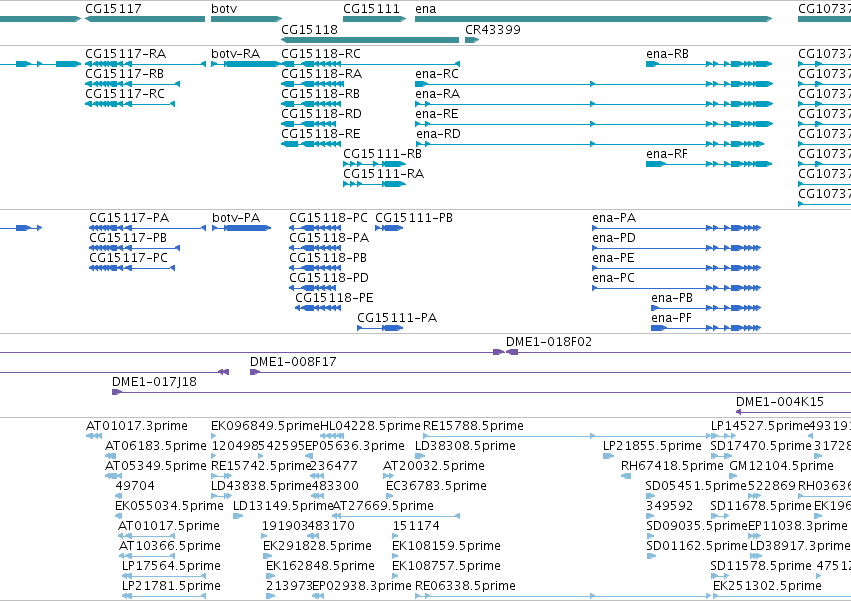Image resolution: width=851 pixels, height=601 pixels.
Task: Open the CR43399 gene label
Action: pyautogui.click(x=493, y=29)
